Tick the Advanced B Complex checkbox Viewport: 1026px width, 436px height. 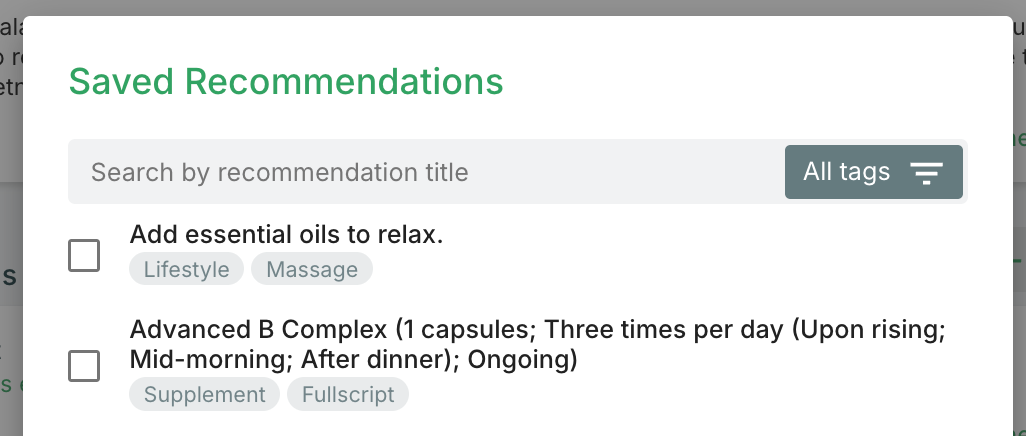(x=84, y=365)
